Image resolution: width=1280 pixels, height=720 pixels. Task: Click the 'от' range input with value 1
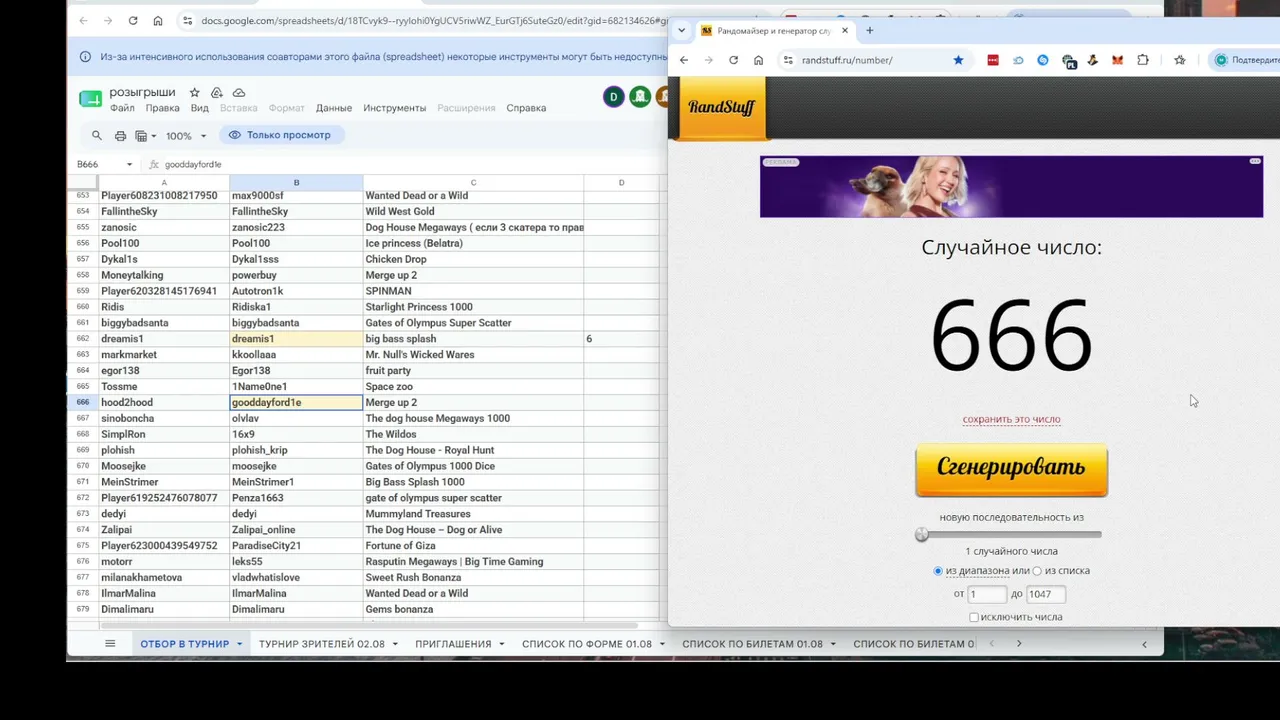coord(987,594)
